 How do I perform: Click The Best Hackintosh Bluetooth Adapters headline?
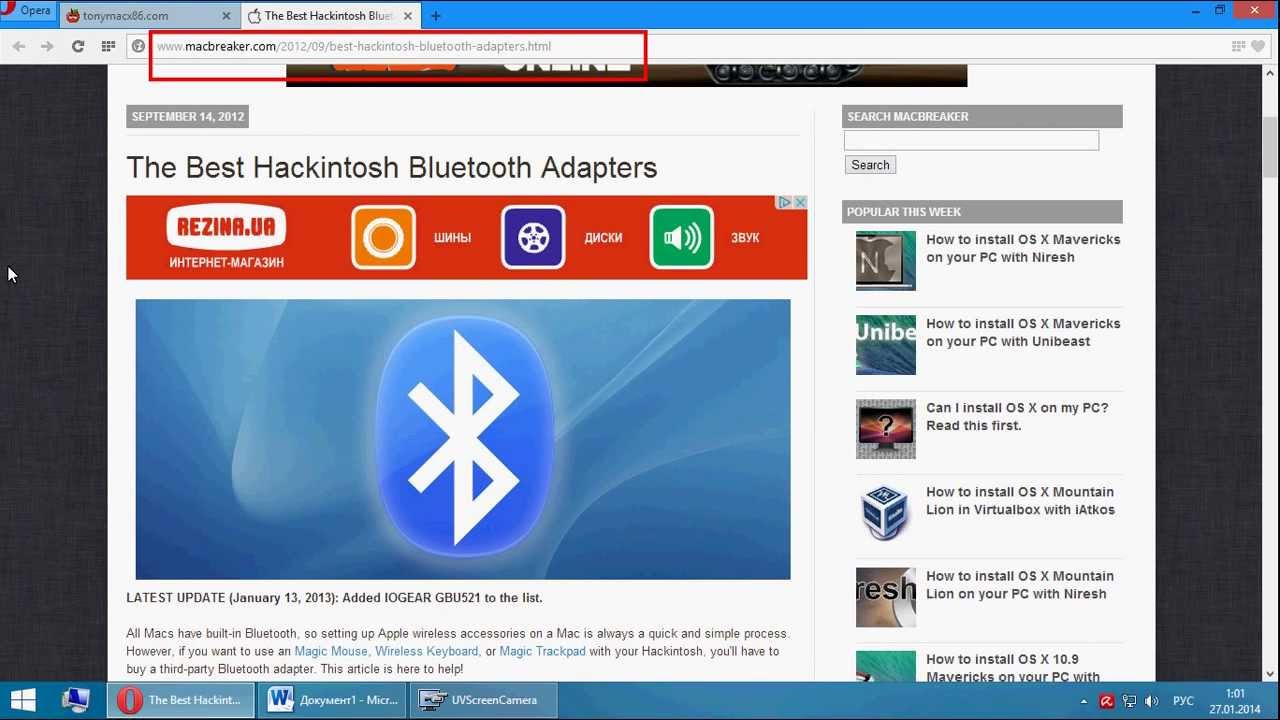[x=392, y=167]
